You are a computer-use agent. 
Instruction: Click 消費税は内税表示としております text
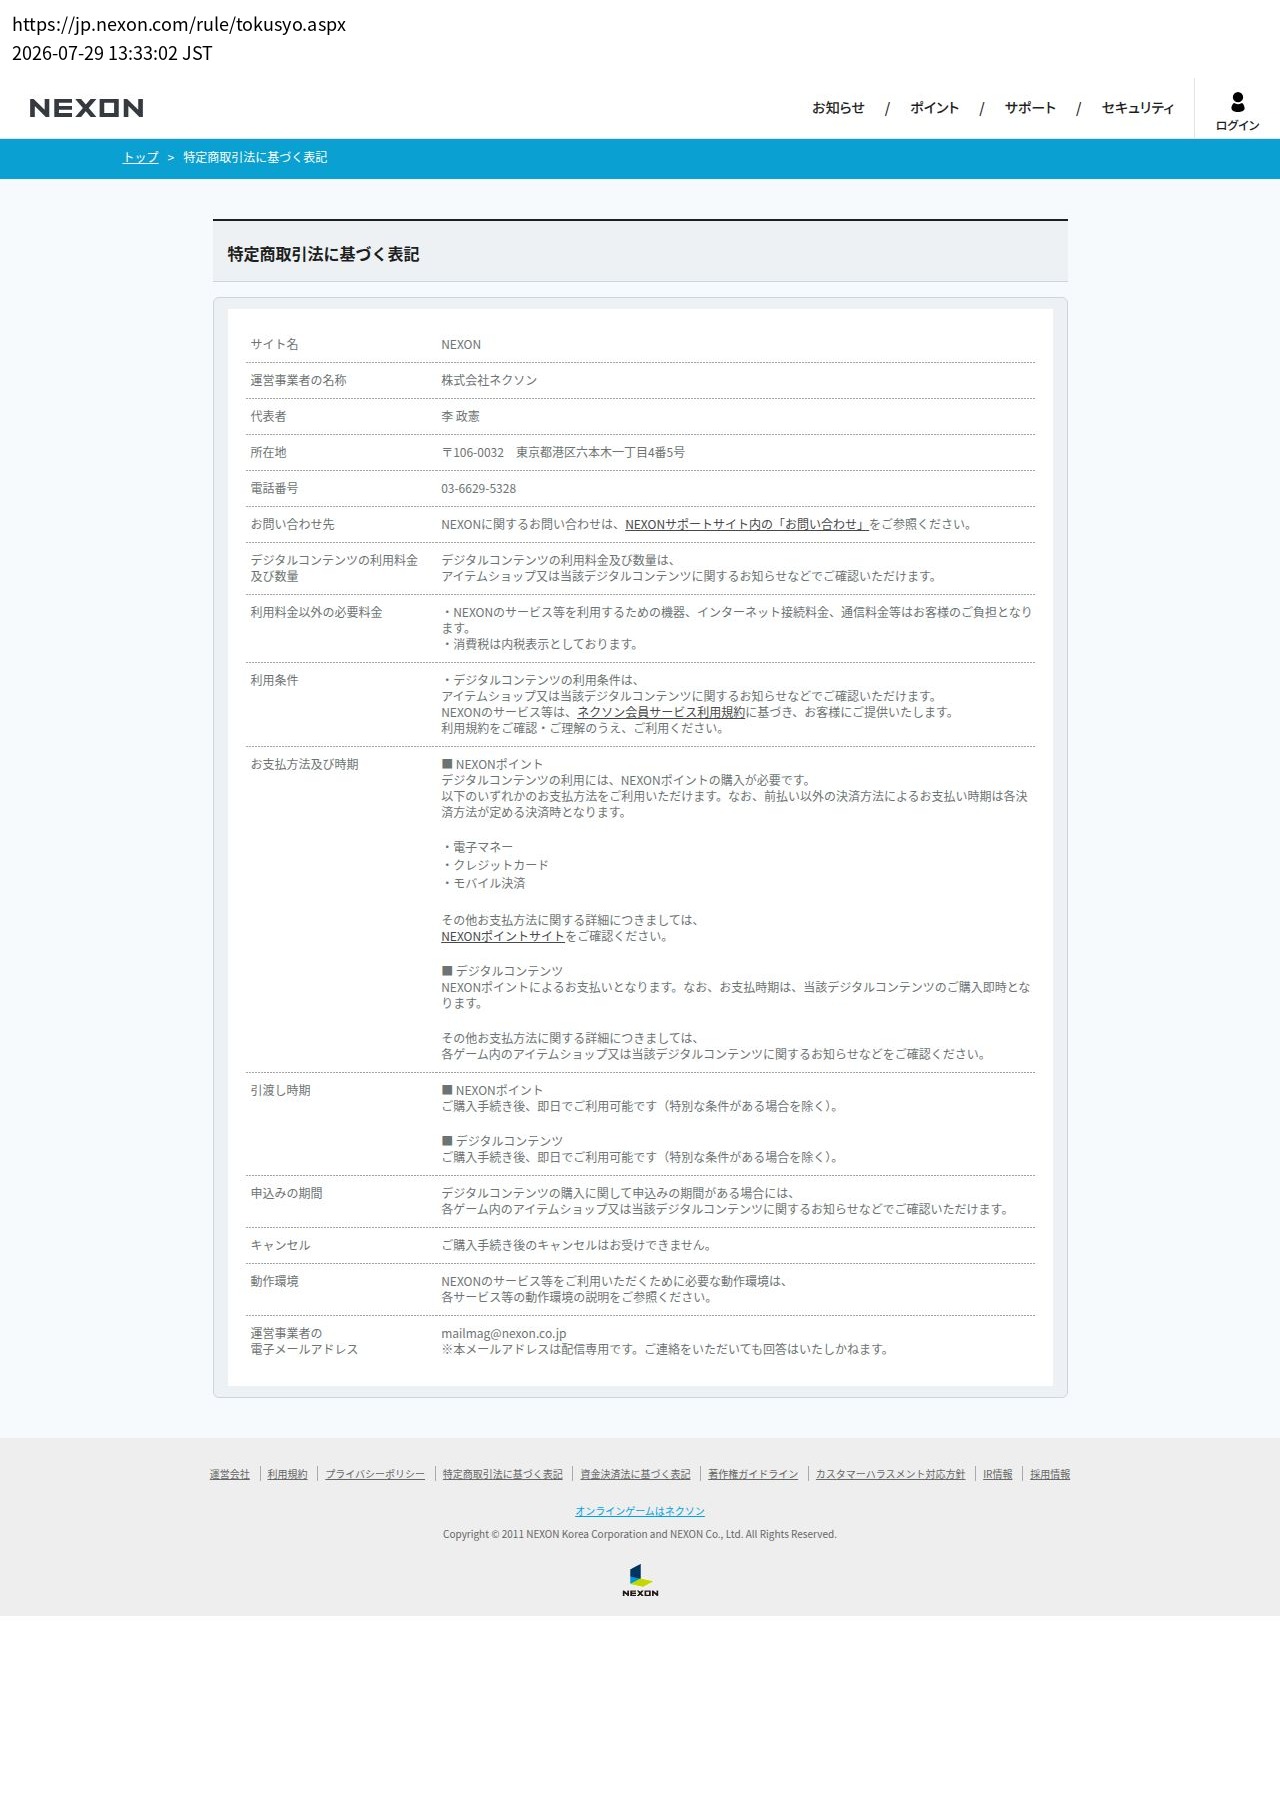540,645
